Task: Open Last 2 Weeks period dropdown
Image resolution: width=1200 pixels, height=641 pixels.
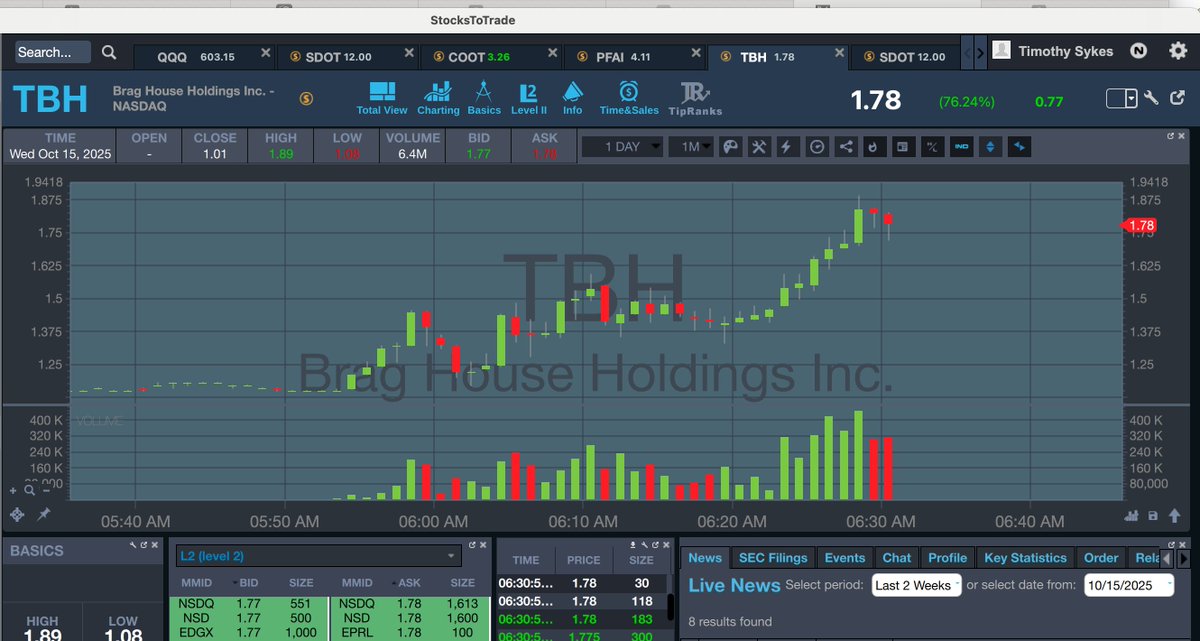Action: [x=916, y=585]
